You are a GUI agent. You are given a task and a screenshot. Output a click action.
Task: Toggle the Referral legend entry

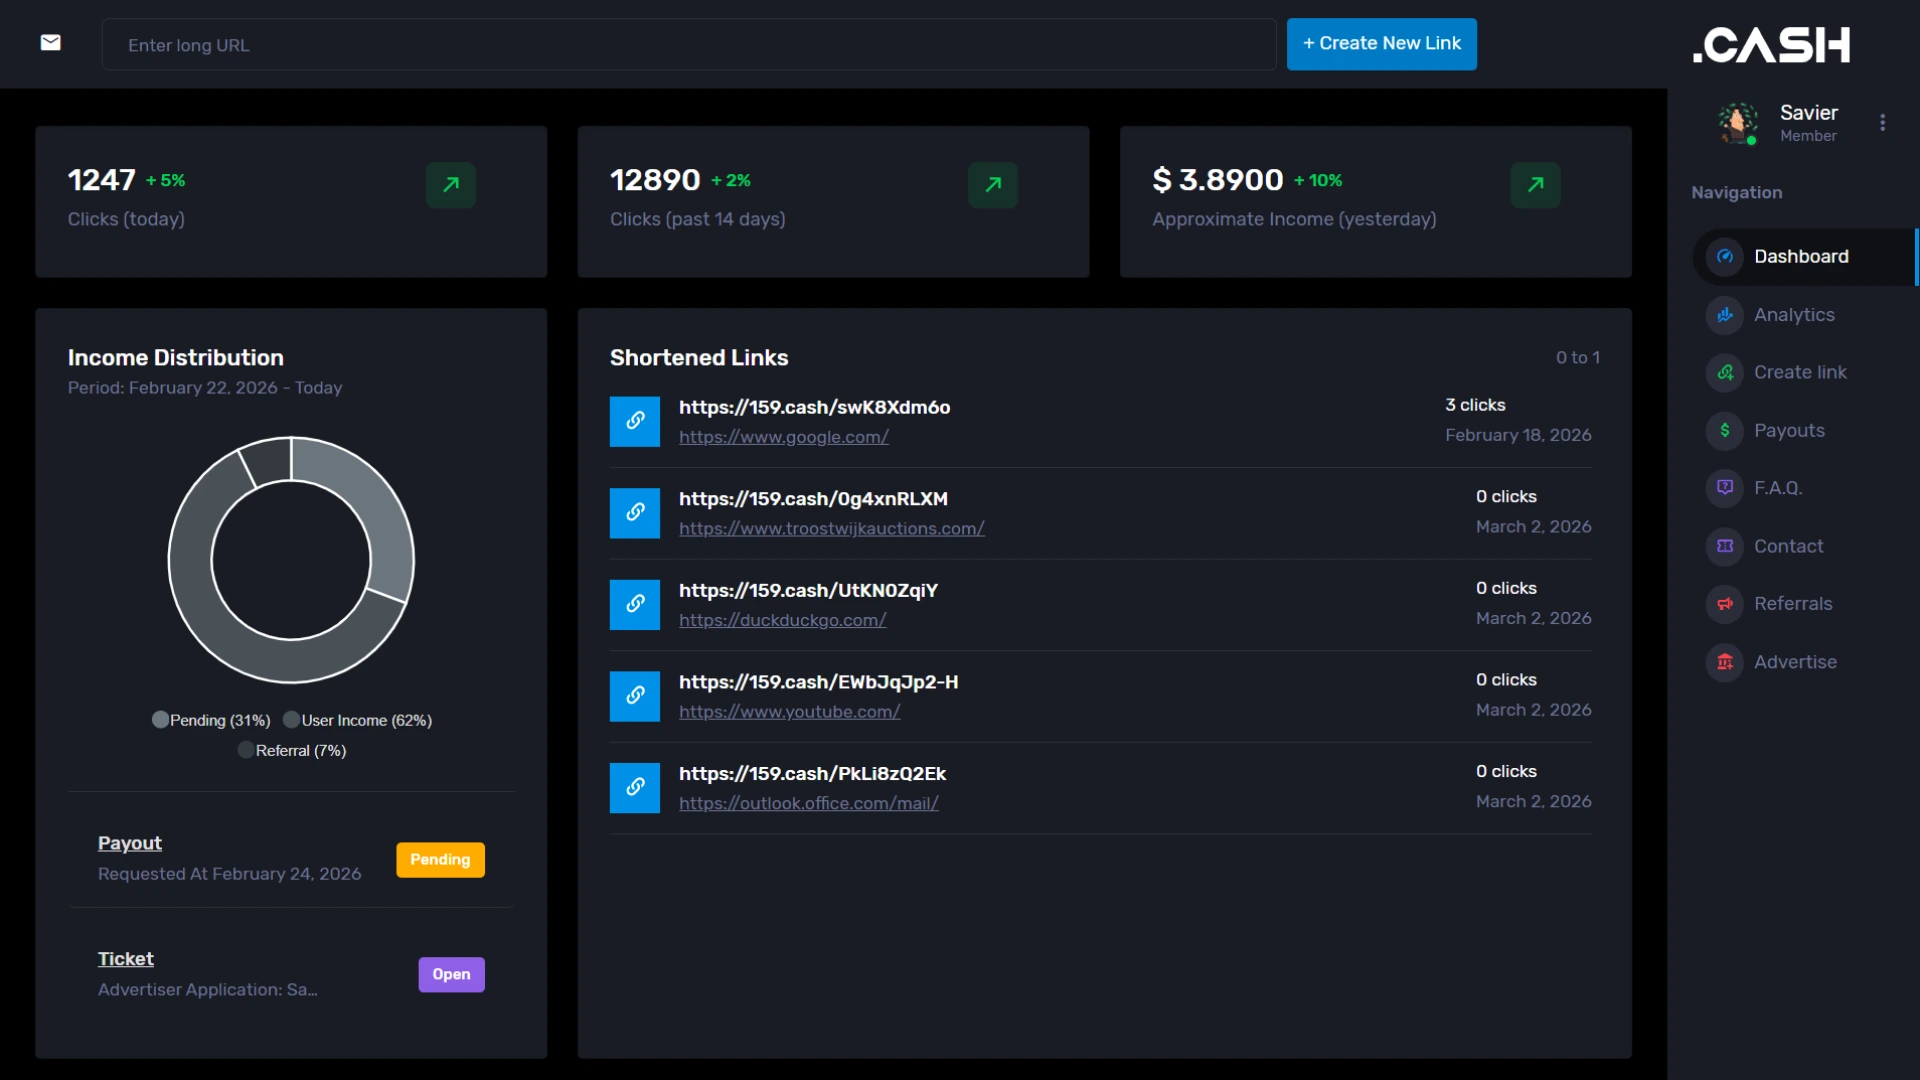point(291,750)
